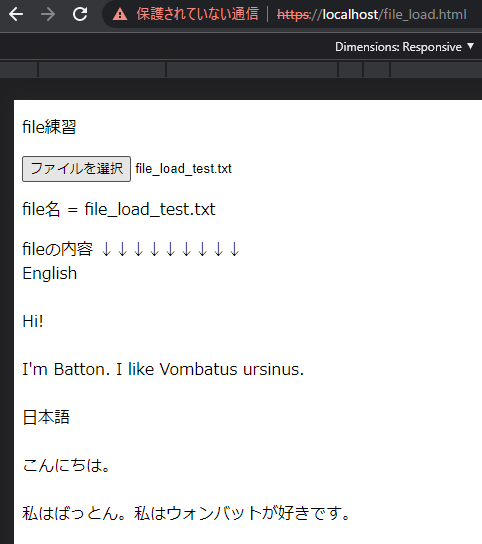The width and height of the screenshot is (482, 544).
Task: Focus the address bar URL localhost/file_load.html
Action: (x=372, y=15)
